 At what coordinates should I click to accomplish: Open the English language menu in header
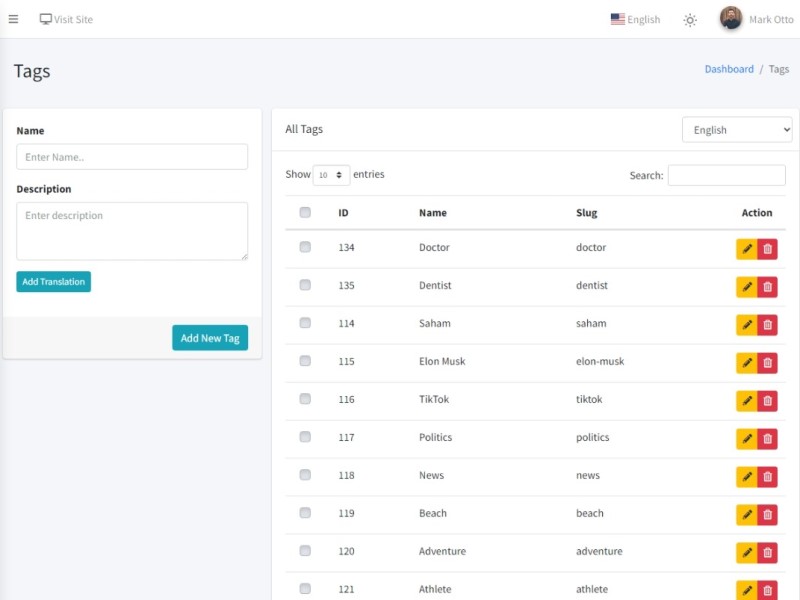(635, 19)
